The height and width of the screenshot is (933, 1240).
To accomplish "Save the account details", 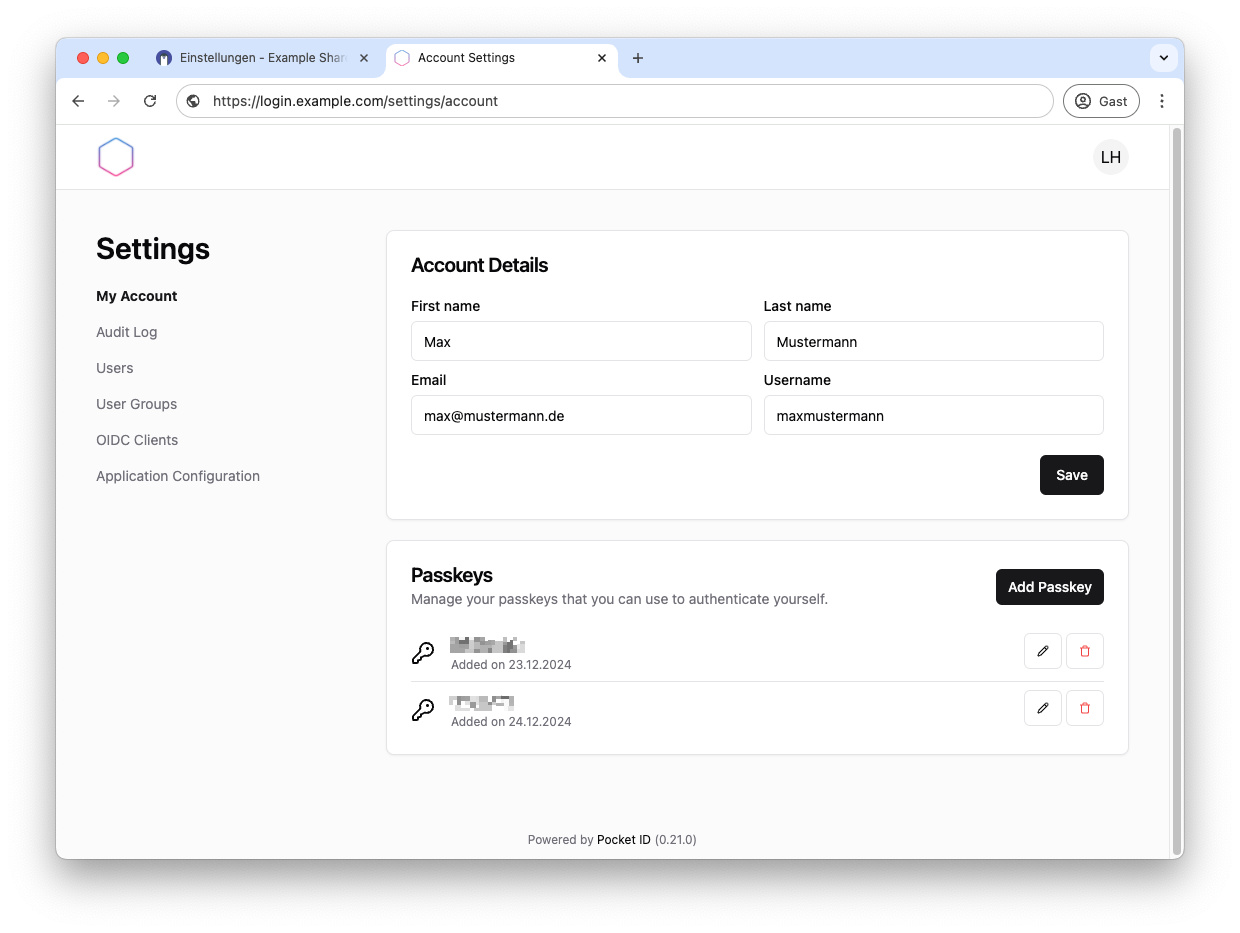I will coord(1071,475).
